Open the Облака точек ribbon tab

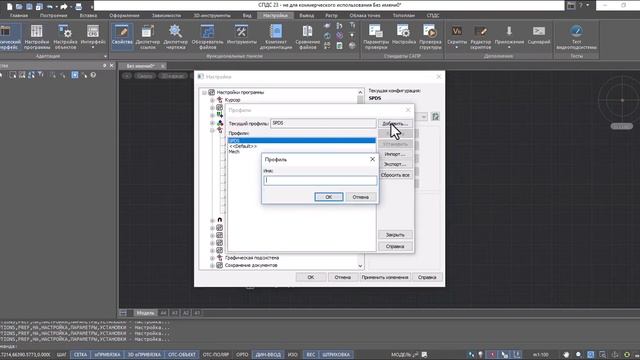point(365,16)
